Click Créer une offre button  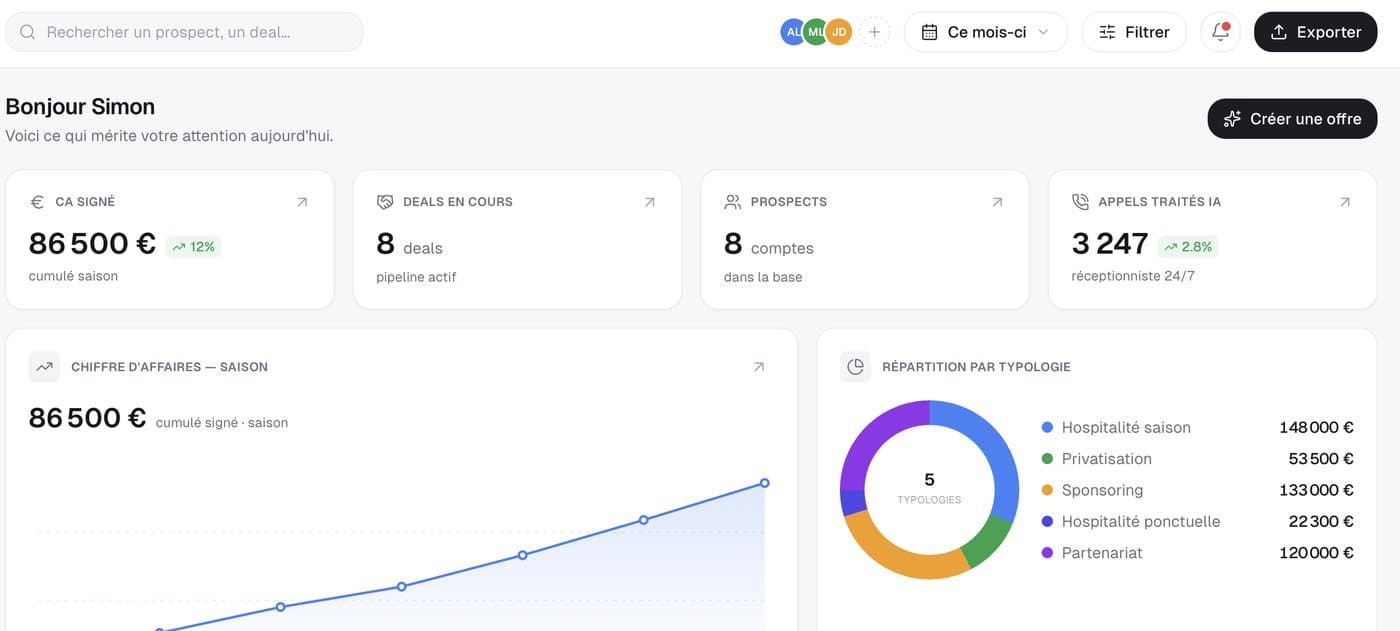[x=1292, y=119]
